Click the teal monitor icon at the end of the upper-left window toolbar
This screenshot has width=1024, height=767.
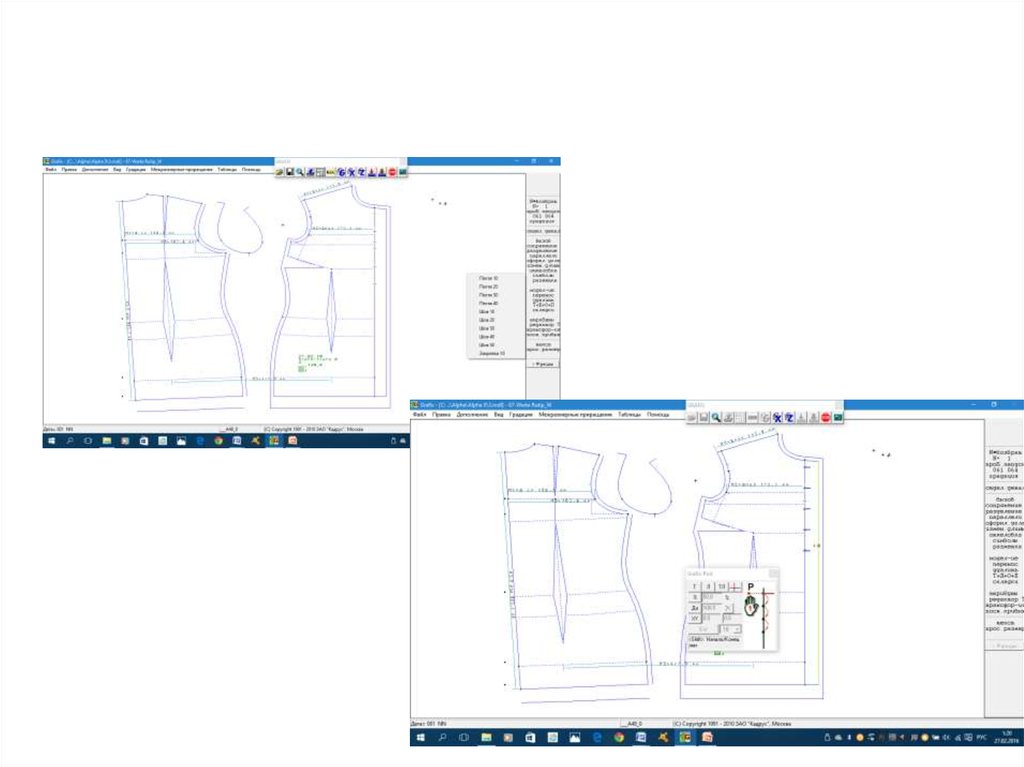click(x=403, y=172)
